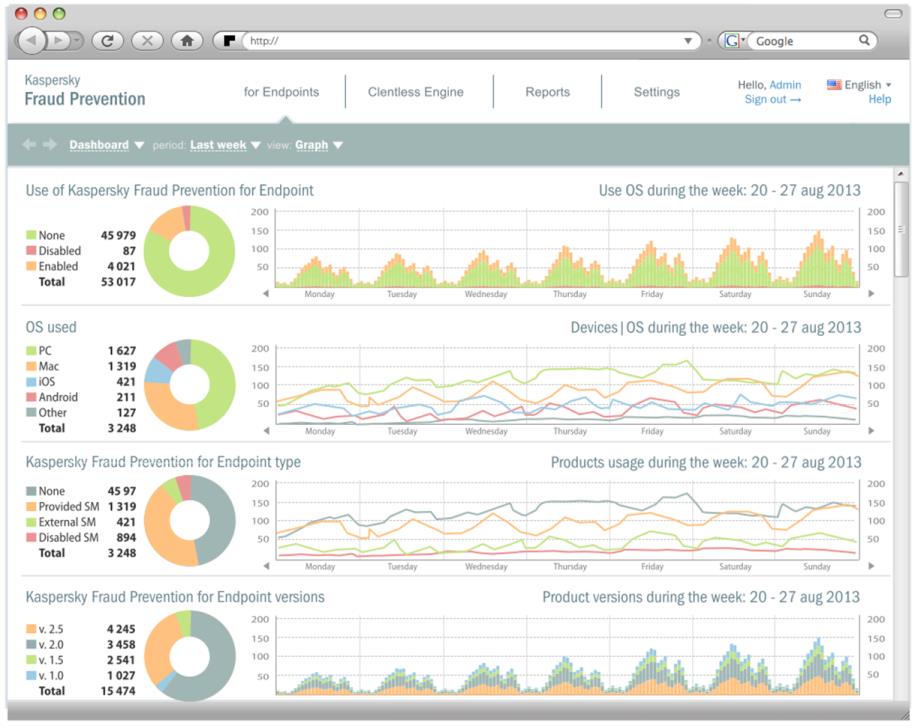Viewport: 915px width, 728px height.
Task: Click "Kaspersky Fraud Prevention for Endpoint versions" heading
Action: pyautogui.click(x=175, y=597)
